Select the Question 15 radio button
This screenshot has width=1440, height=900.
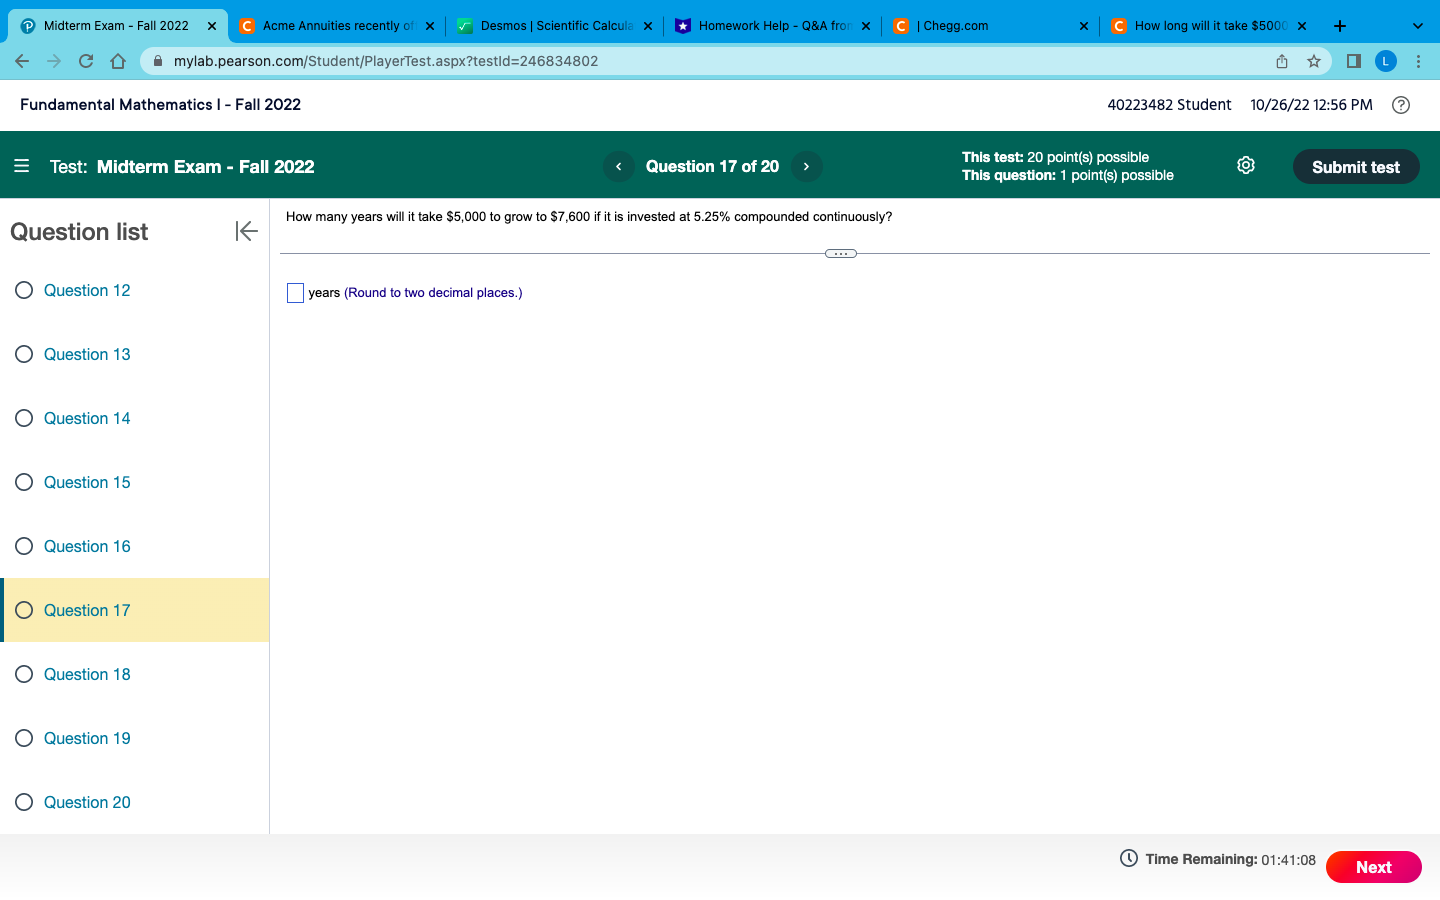(x=24, y=481)
